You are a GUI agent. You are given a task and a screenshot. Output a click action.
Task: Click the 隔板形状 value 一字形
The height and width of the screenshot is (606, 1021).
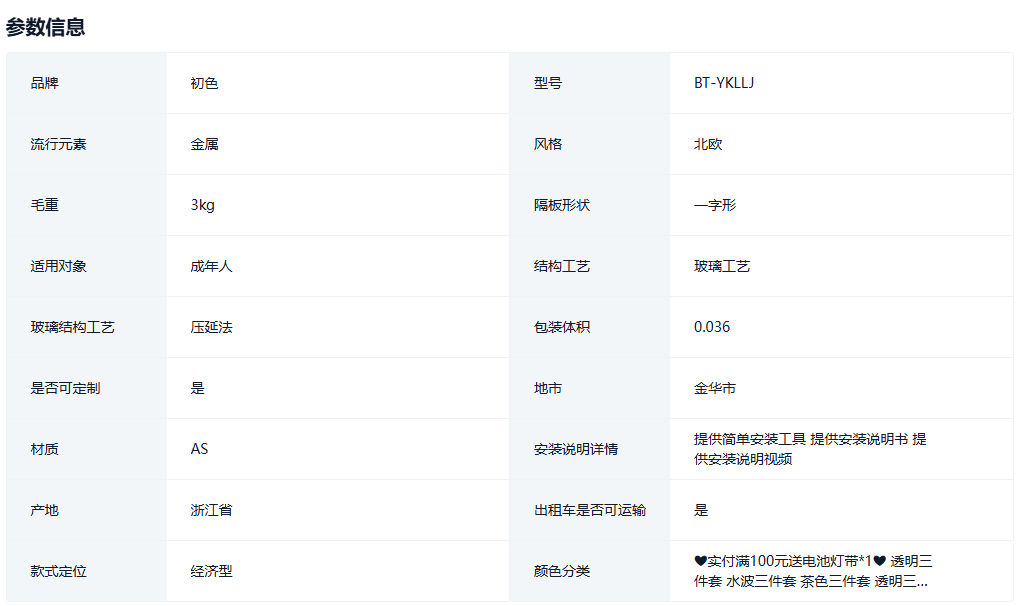[715, 205]
